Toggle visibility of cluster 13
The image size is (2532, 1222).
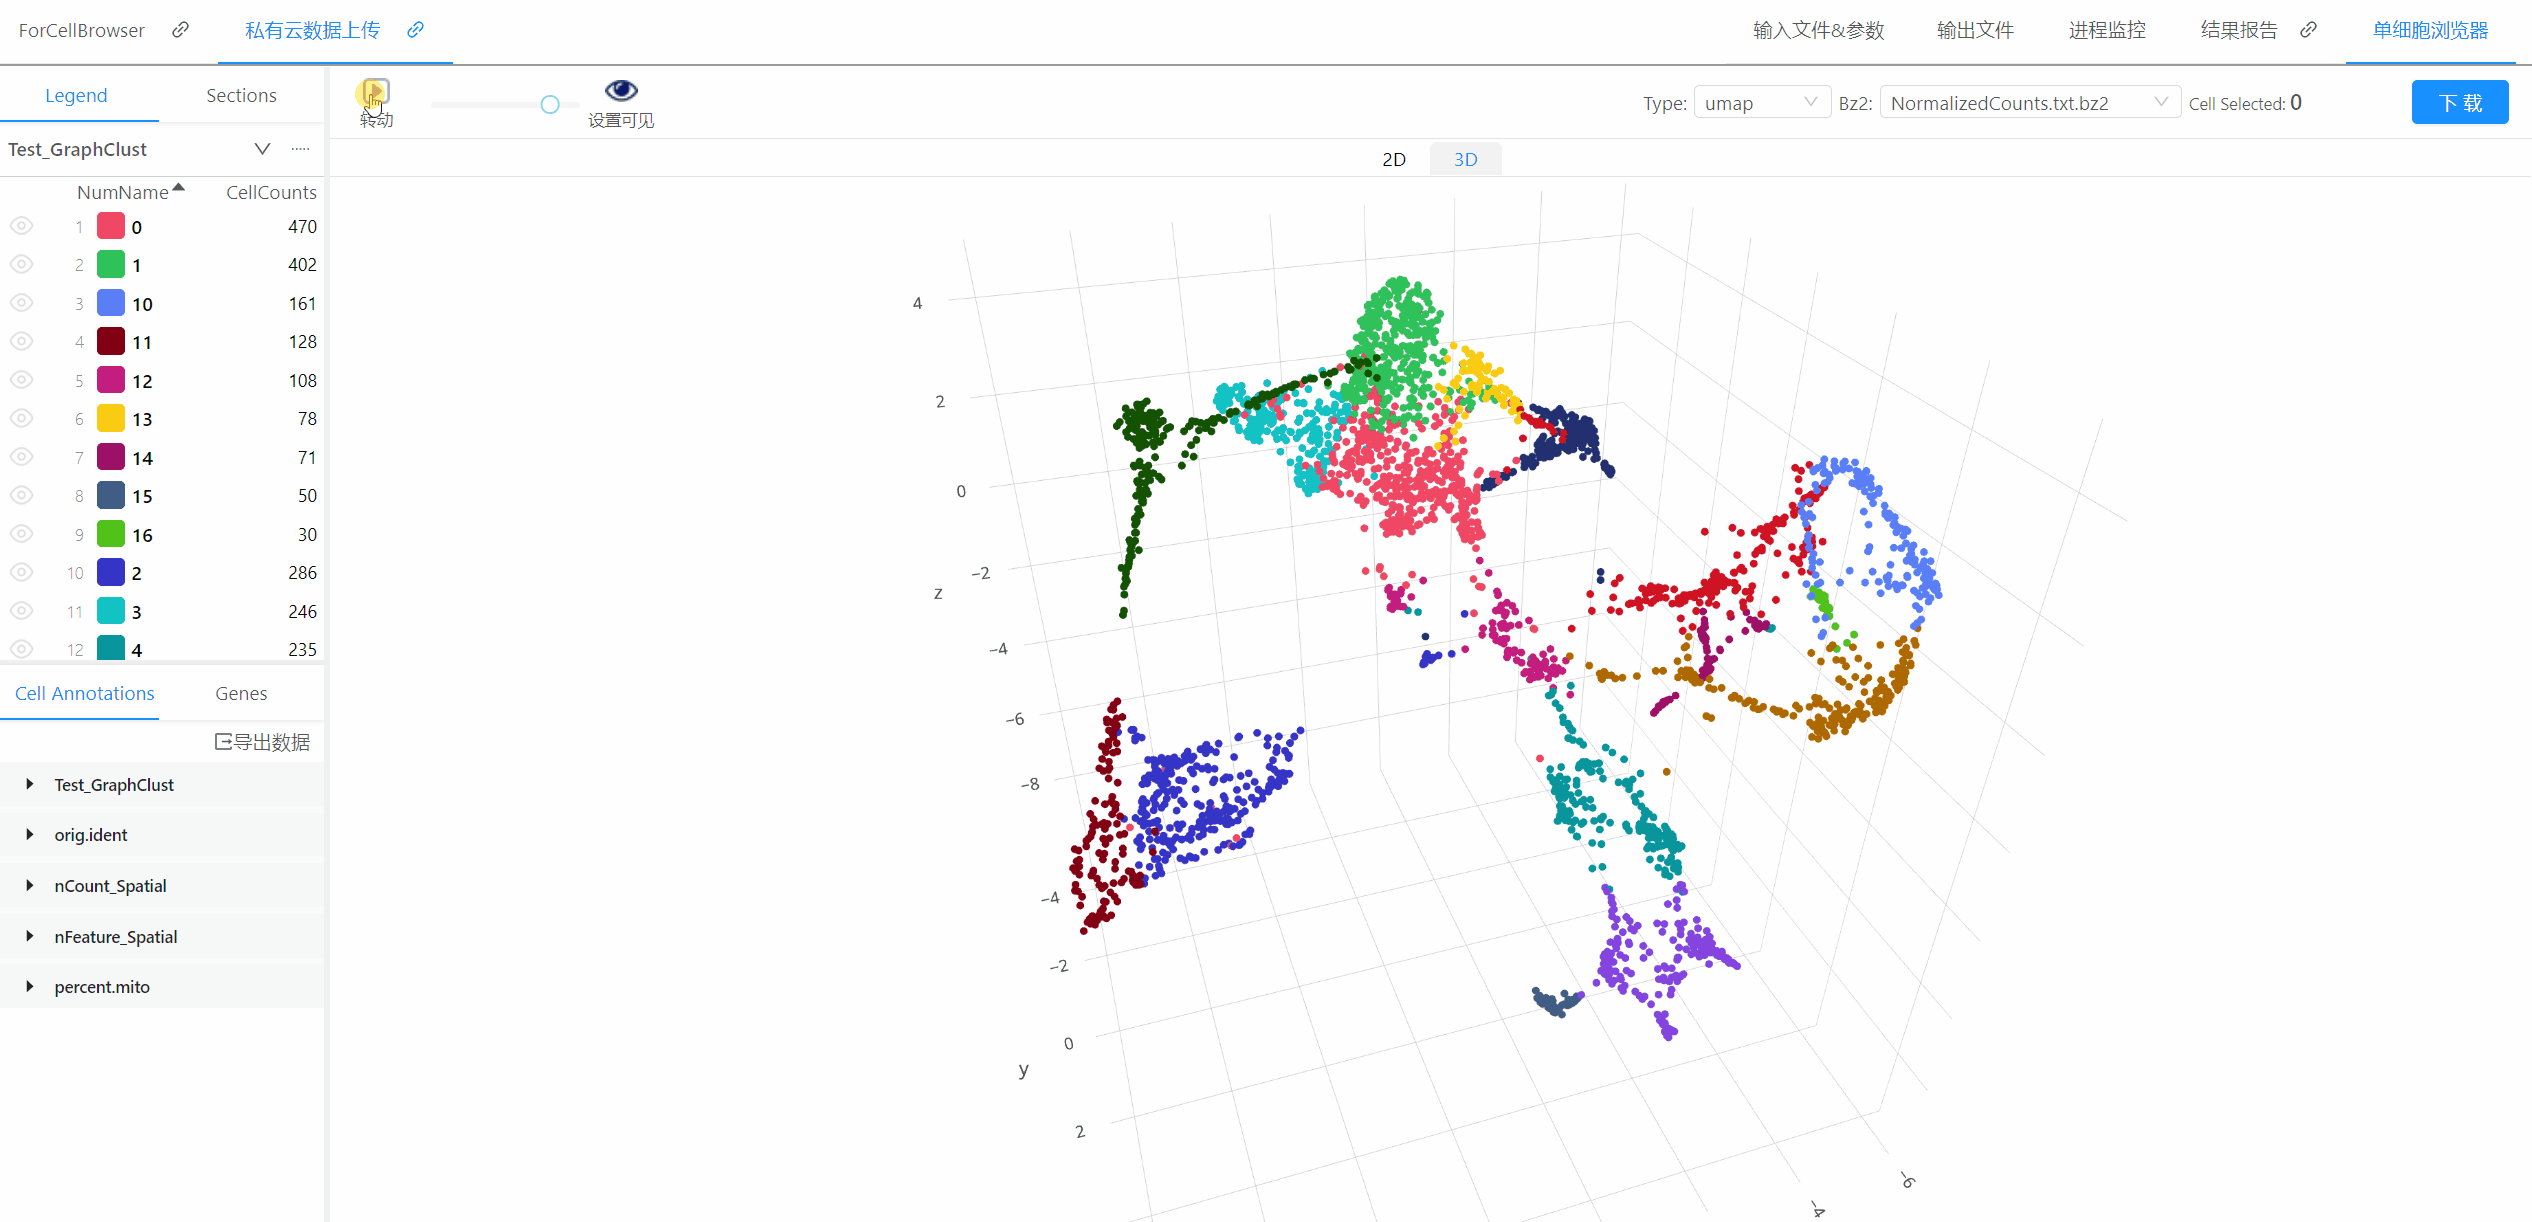click(22, 419)
